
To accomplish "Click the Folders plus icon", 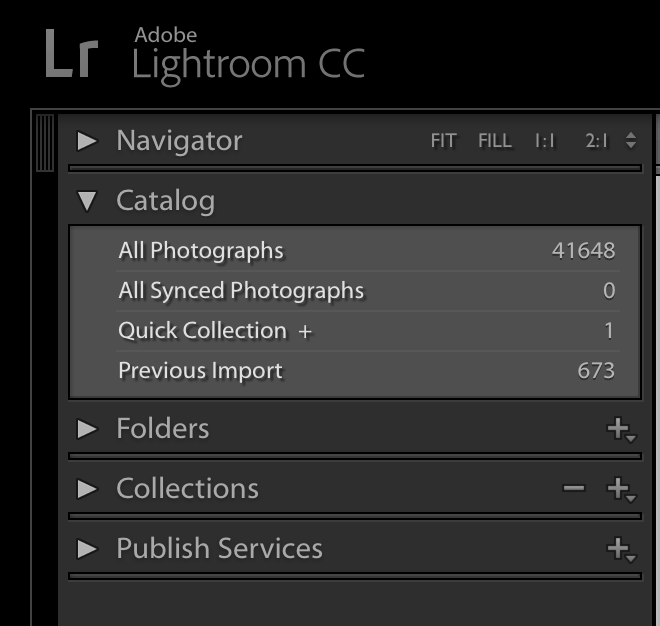I will 620,430.
